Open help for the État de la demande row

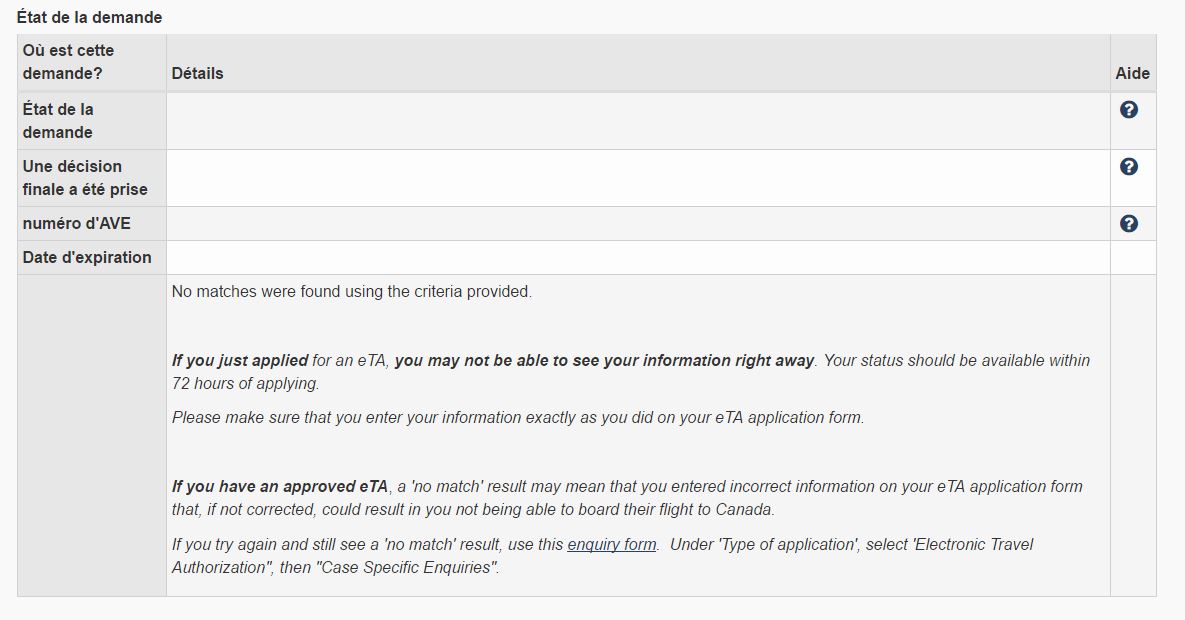[1128, 110]
